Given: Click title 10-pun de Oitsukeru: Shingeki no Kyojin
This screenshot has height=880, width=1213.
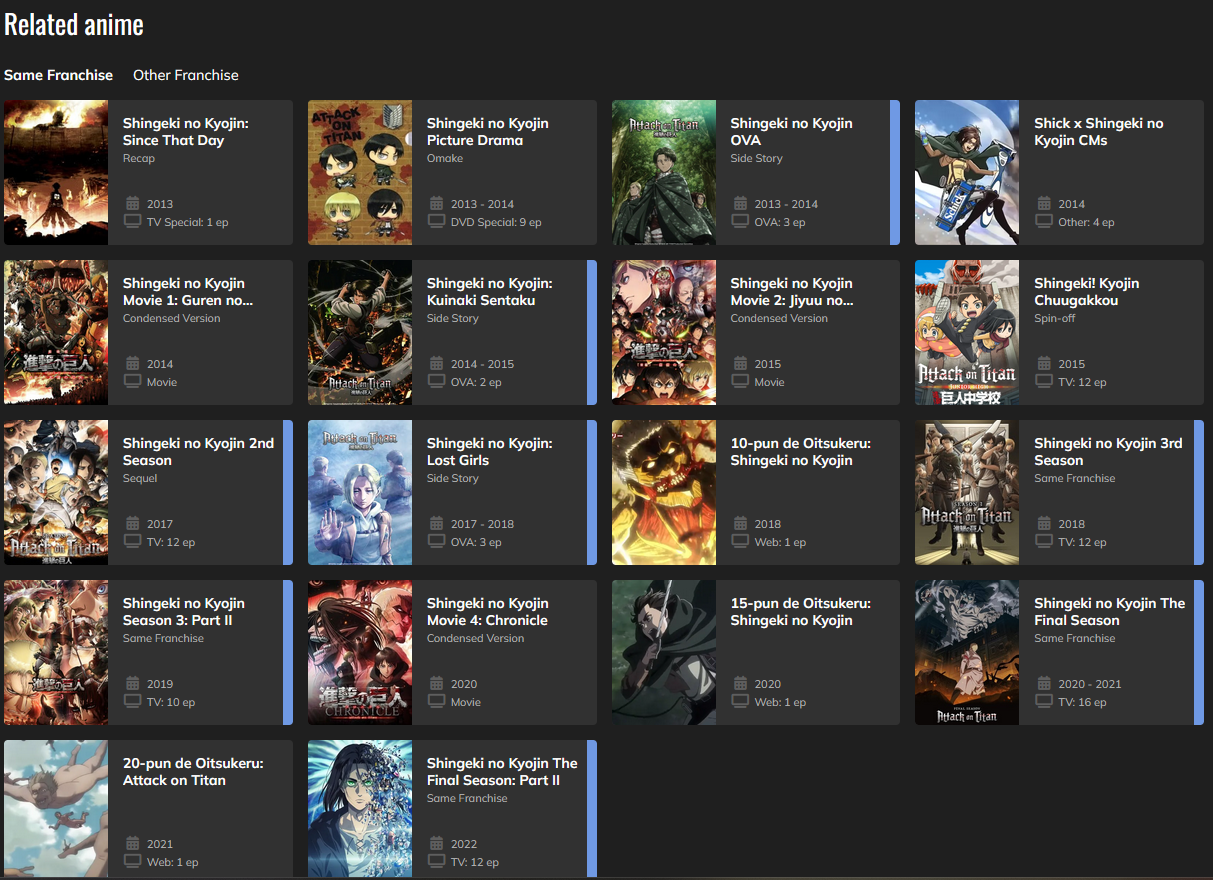Looking at the screenshot, I should pyautogui.click(x=800, y=452).
